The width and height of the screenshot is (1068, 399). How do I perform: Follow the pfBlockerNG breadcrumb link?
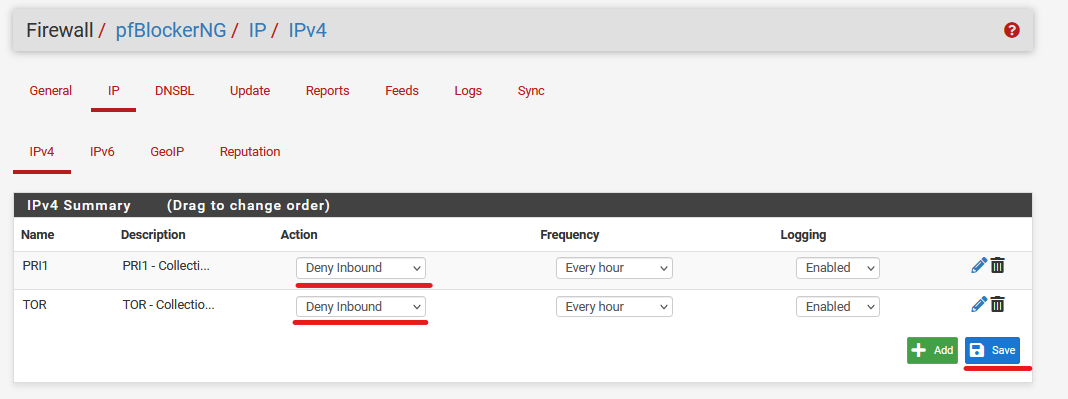(x=170, y=31)
